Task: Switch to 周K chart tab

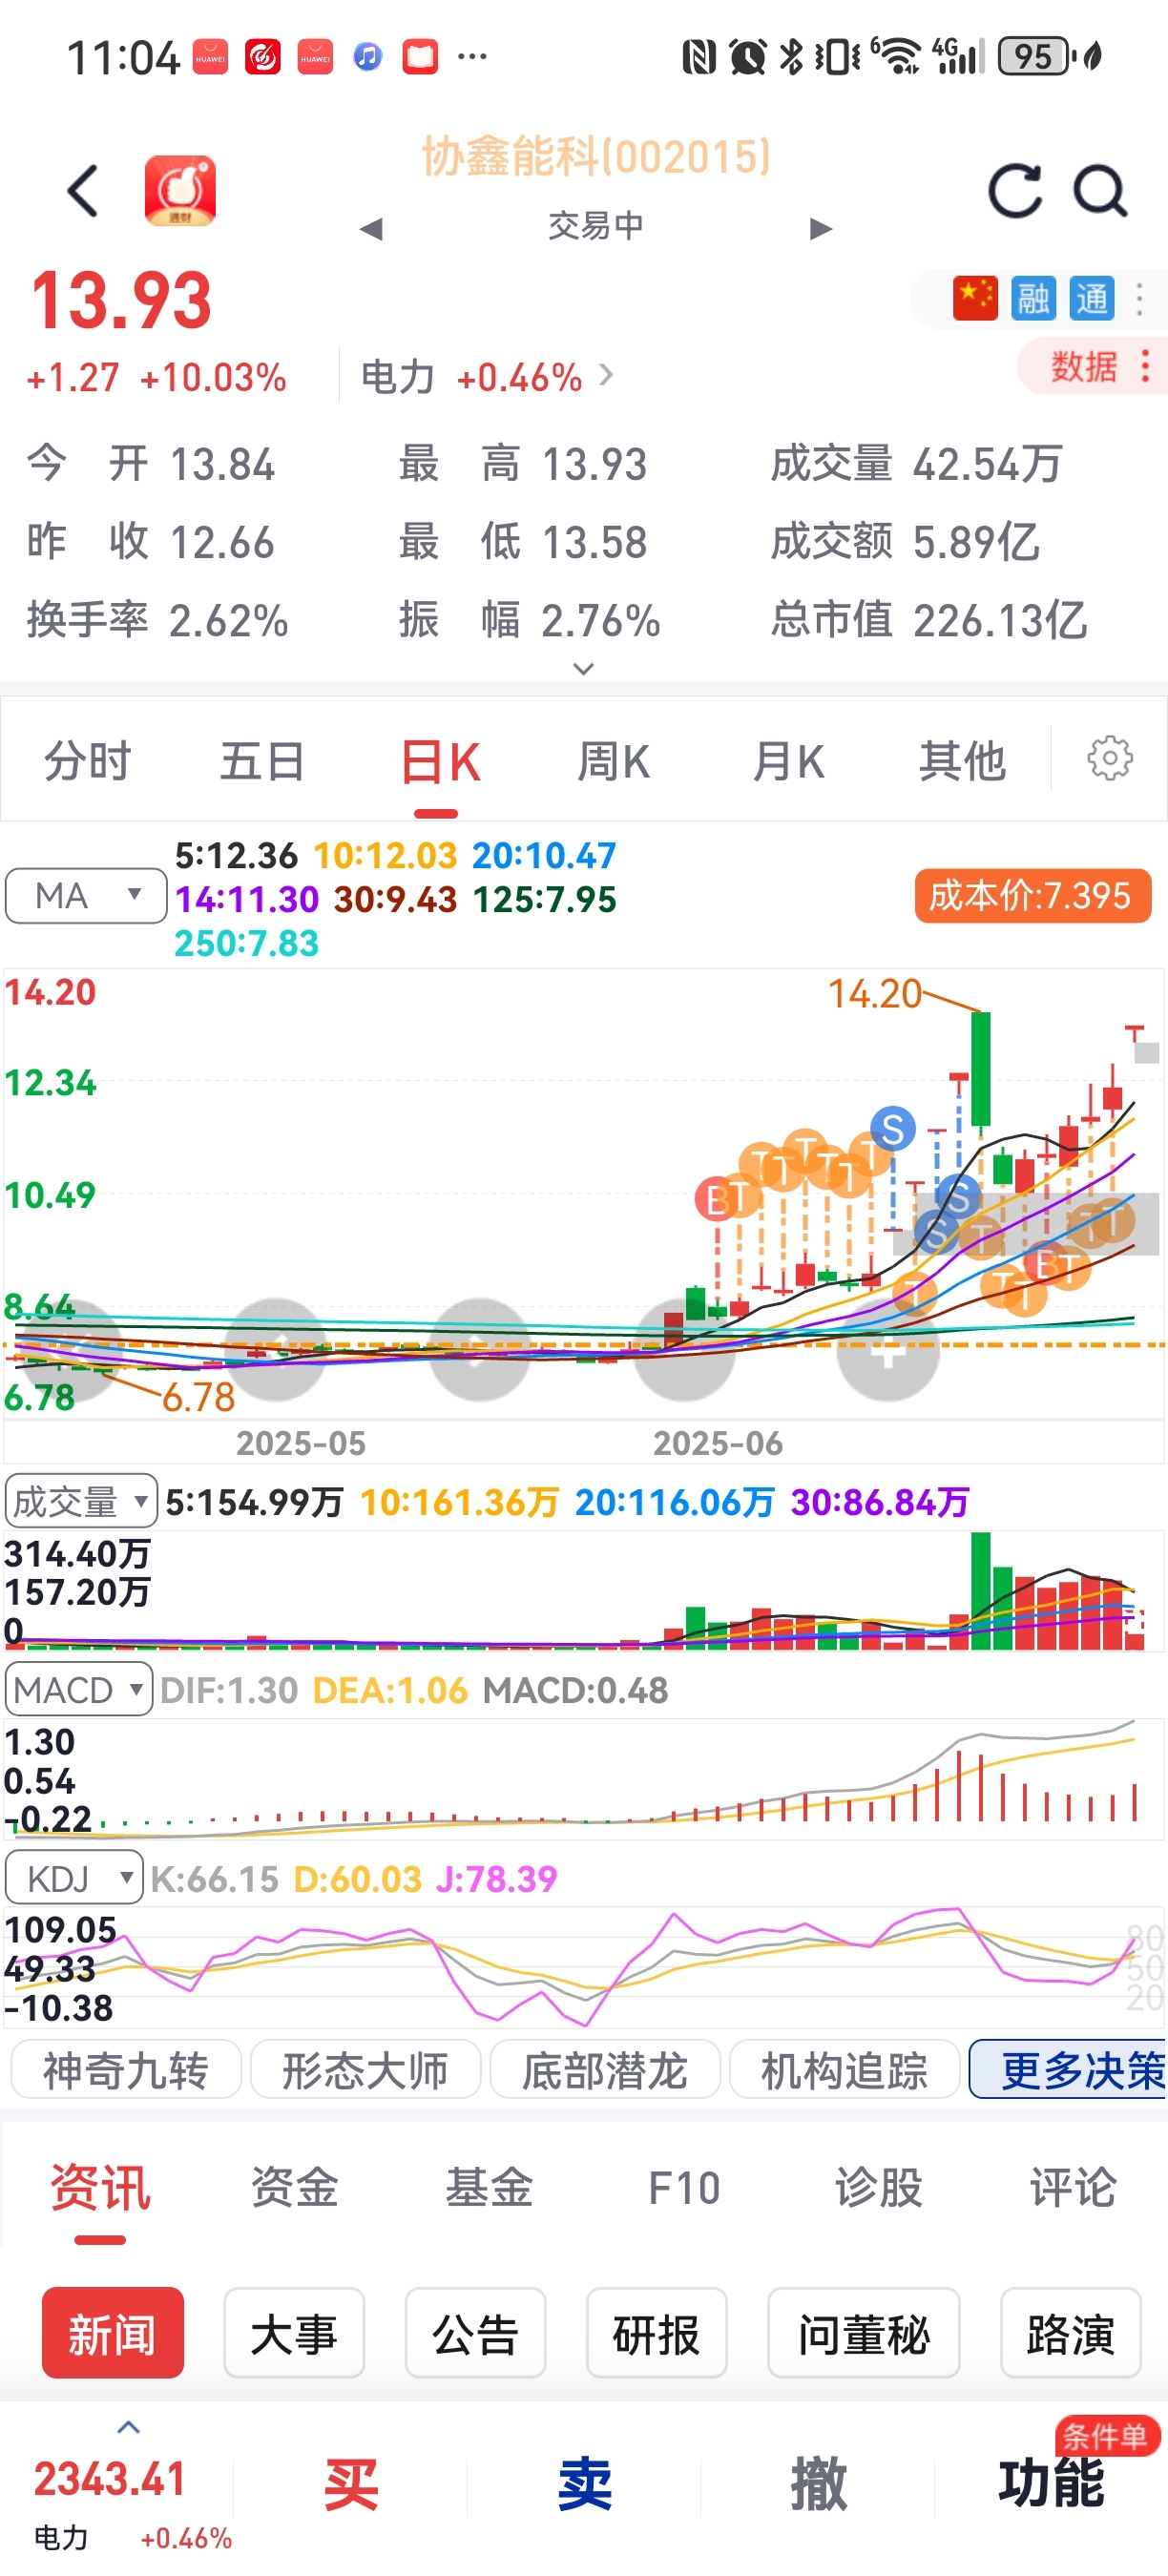Action: [613, 761]
